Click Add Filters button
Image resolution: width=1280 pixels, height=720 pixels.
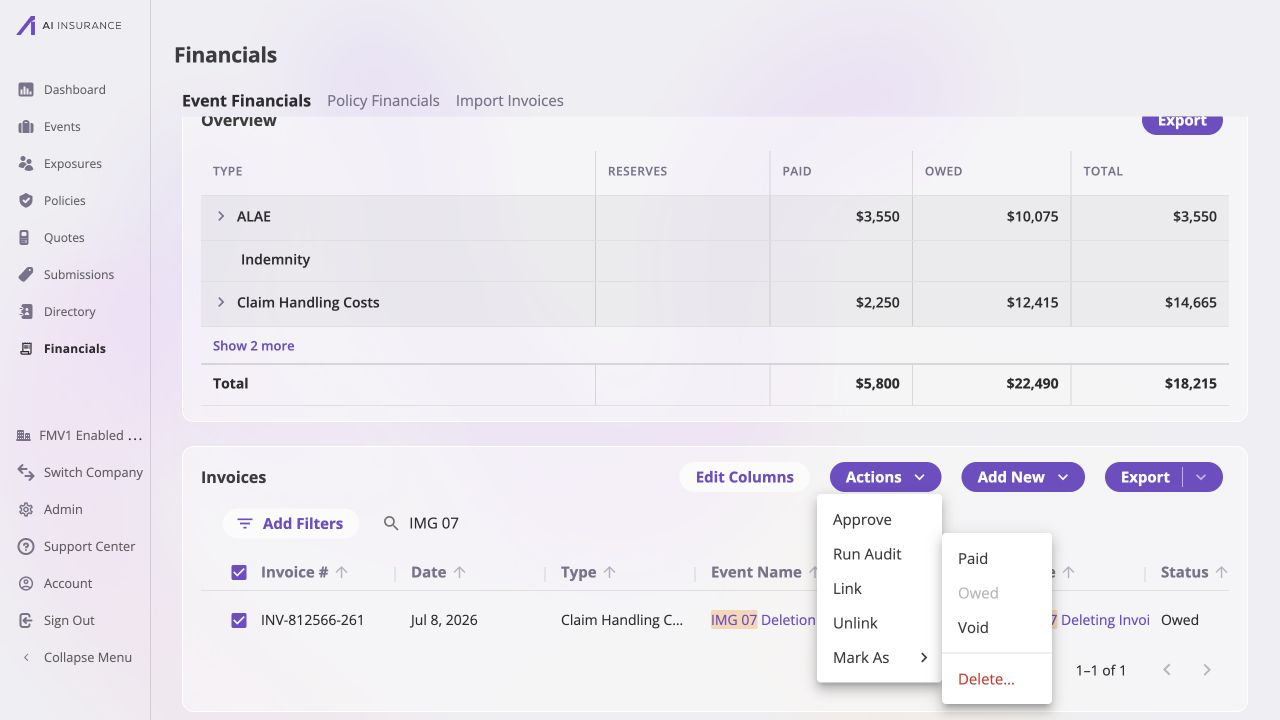point(290,523)
